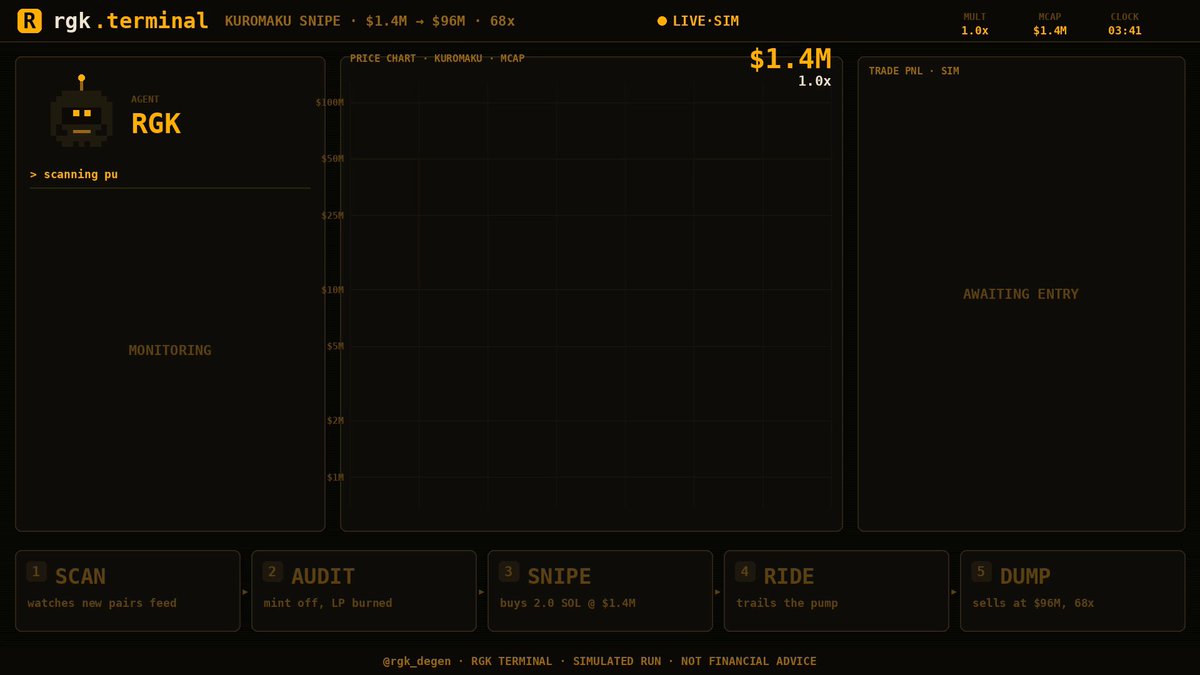Click the step 4 number badge
Viewport: 1200px width, 675px height.
point(745,572)
